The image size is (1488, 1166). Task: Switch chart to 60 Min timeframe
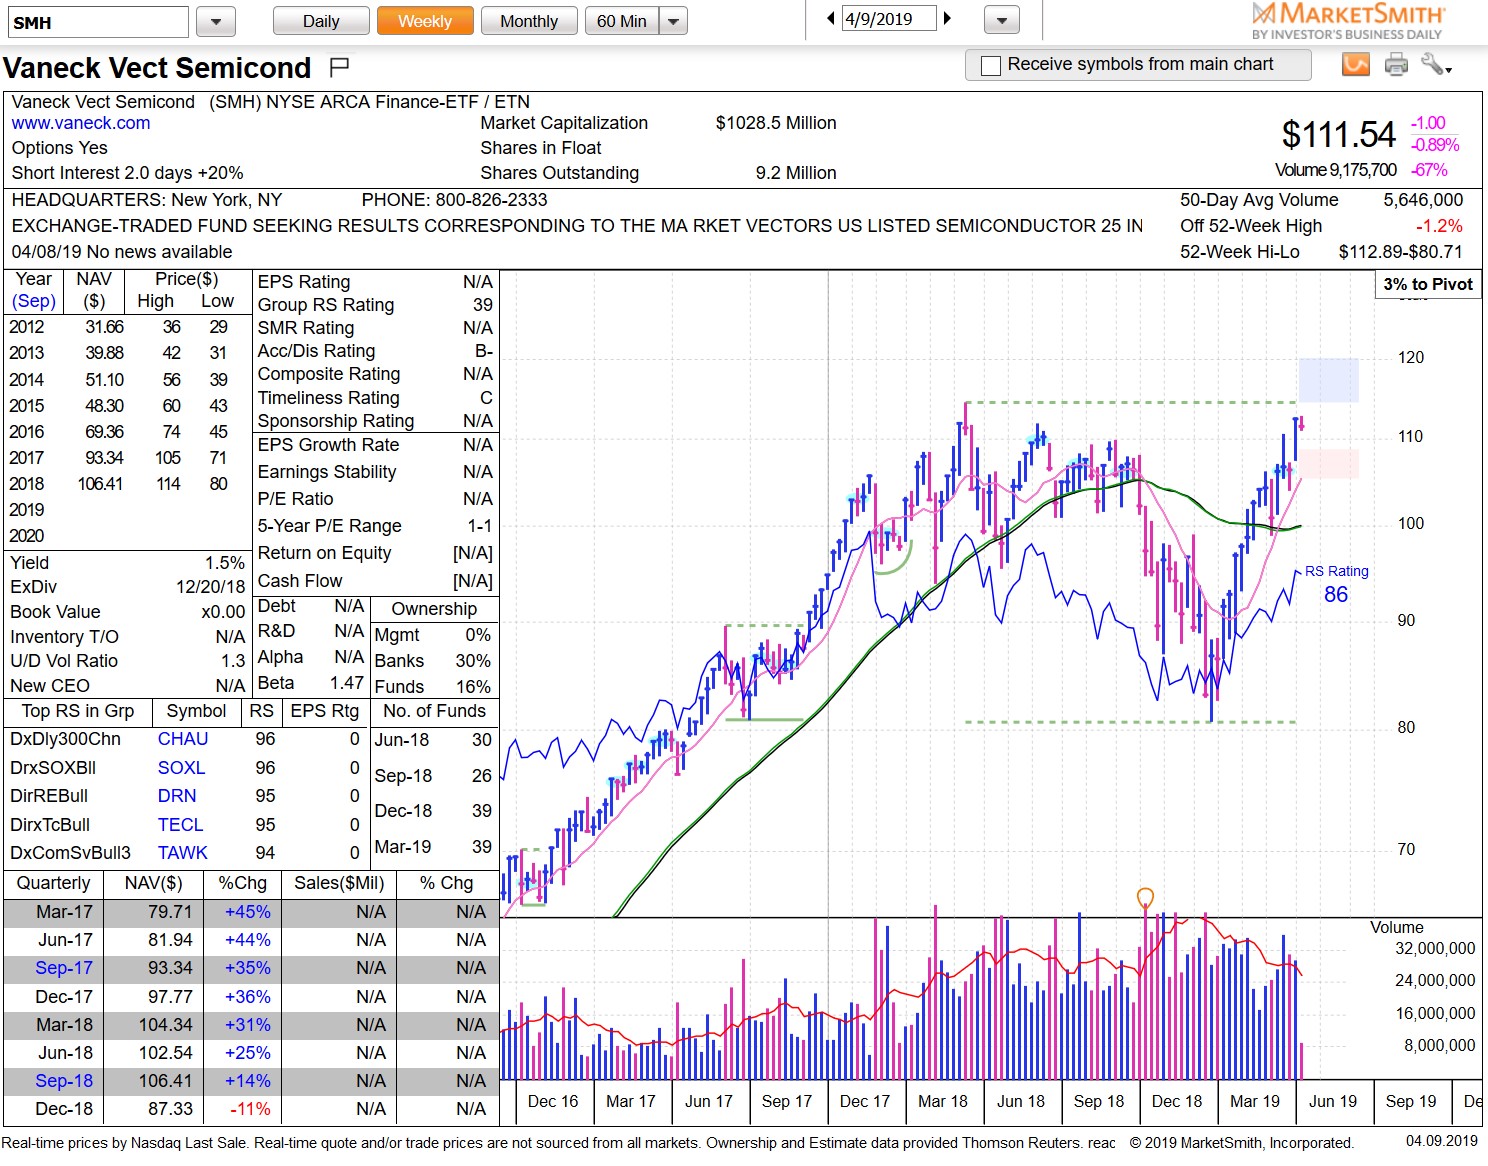point(624,20)
